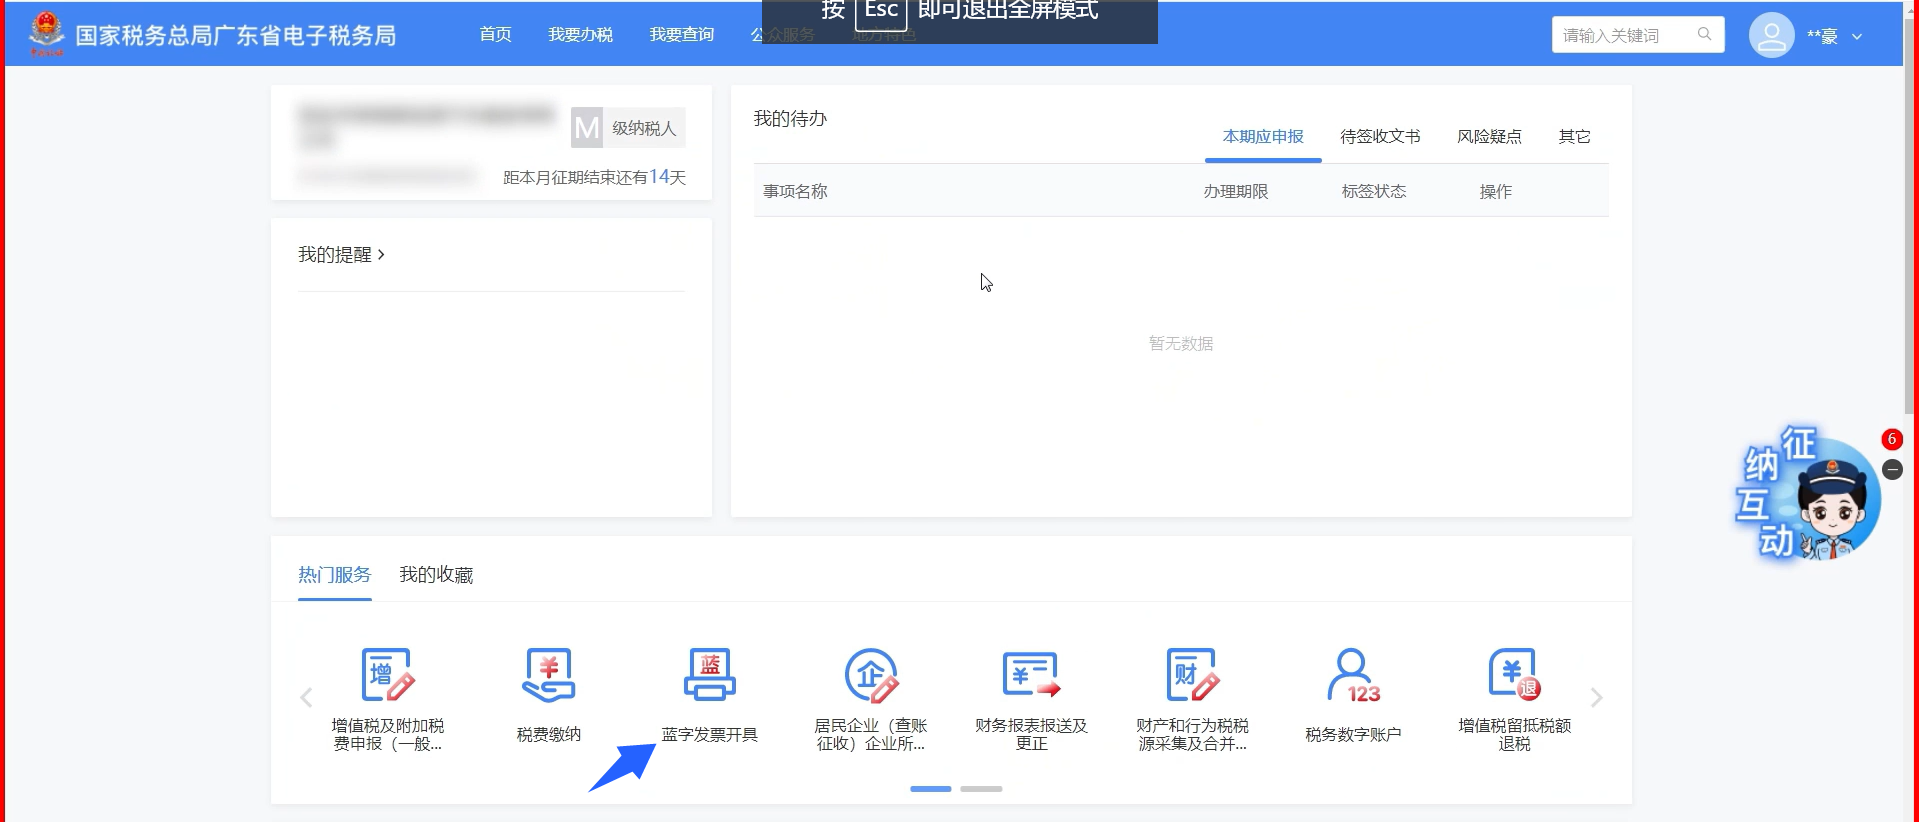Open 居民企业(查账征收) service icon
This screenshot has height=822, width=1919.
coord(871,675)
